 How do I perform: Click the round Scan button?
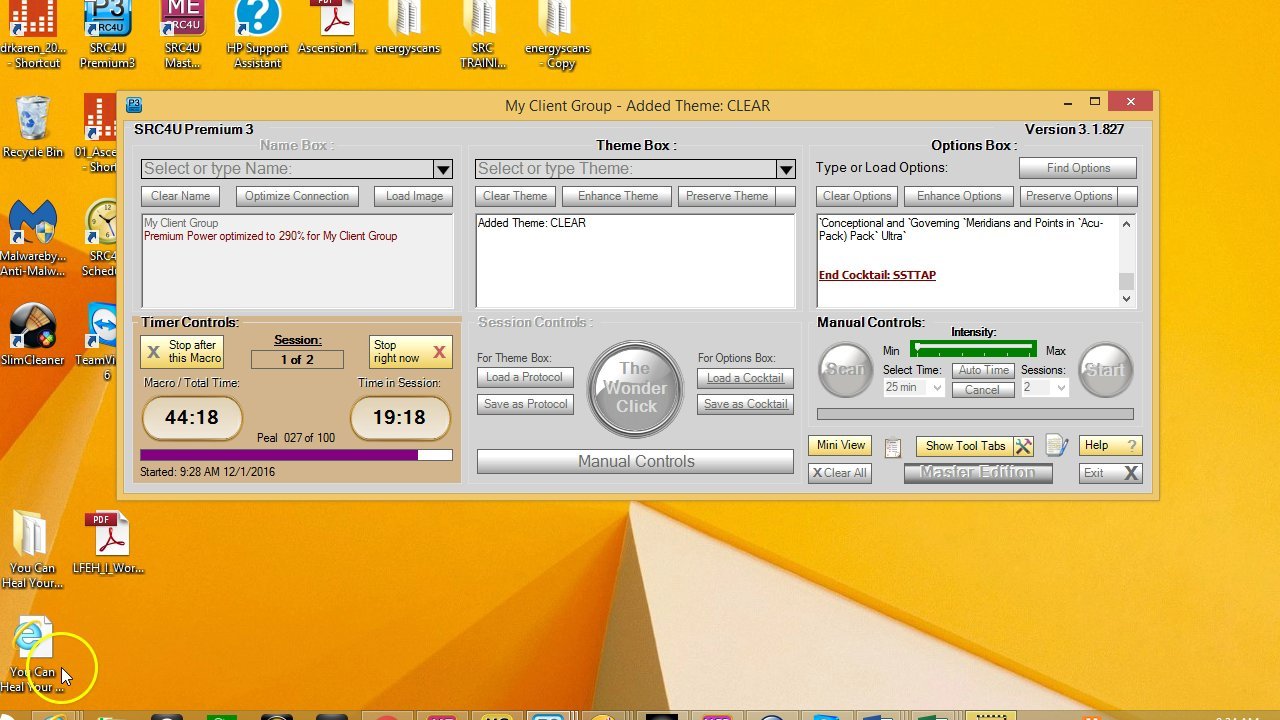[845, 370]
